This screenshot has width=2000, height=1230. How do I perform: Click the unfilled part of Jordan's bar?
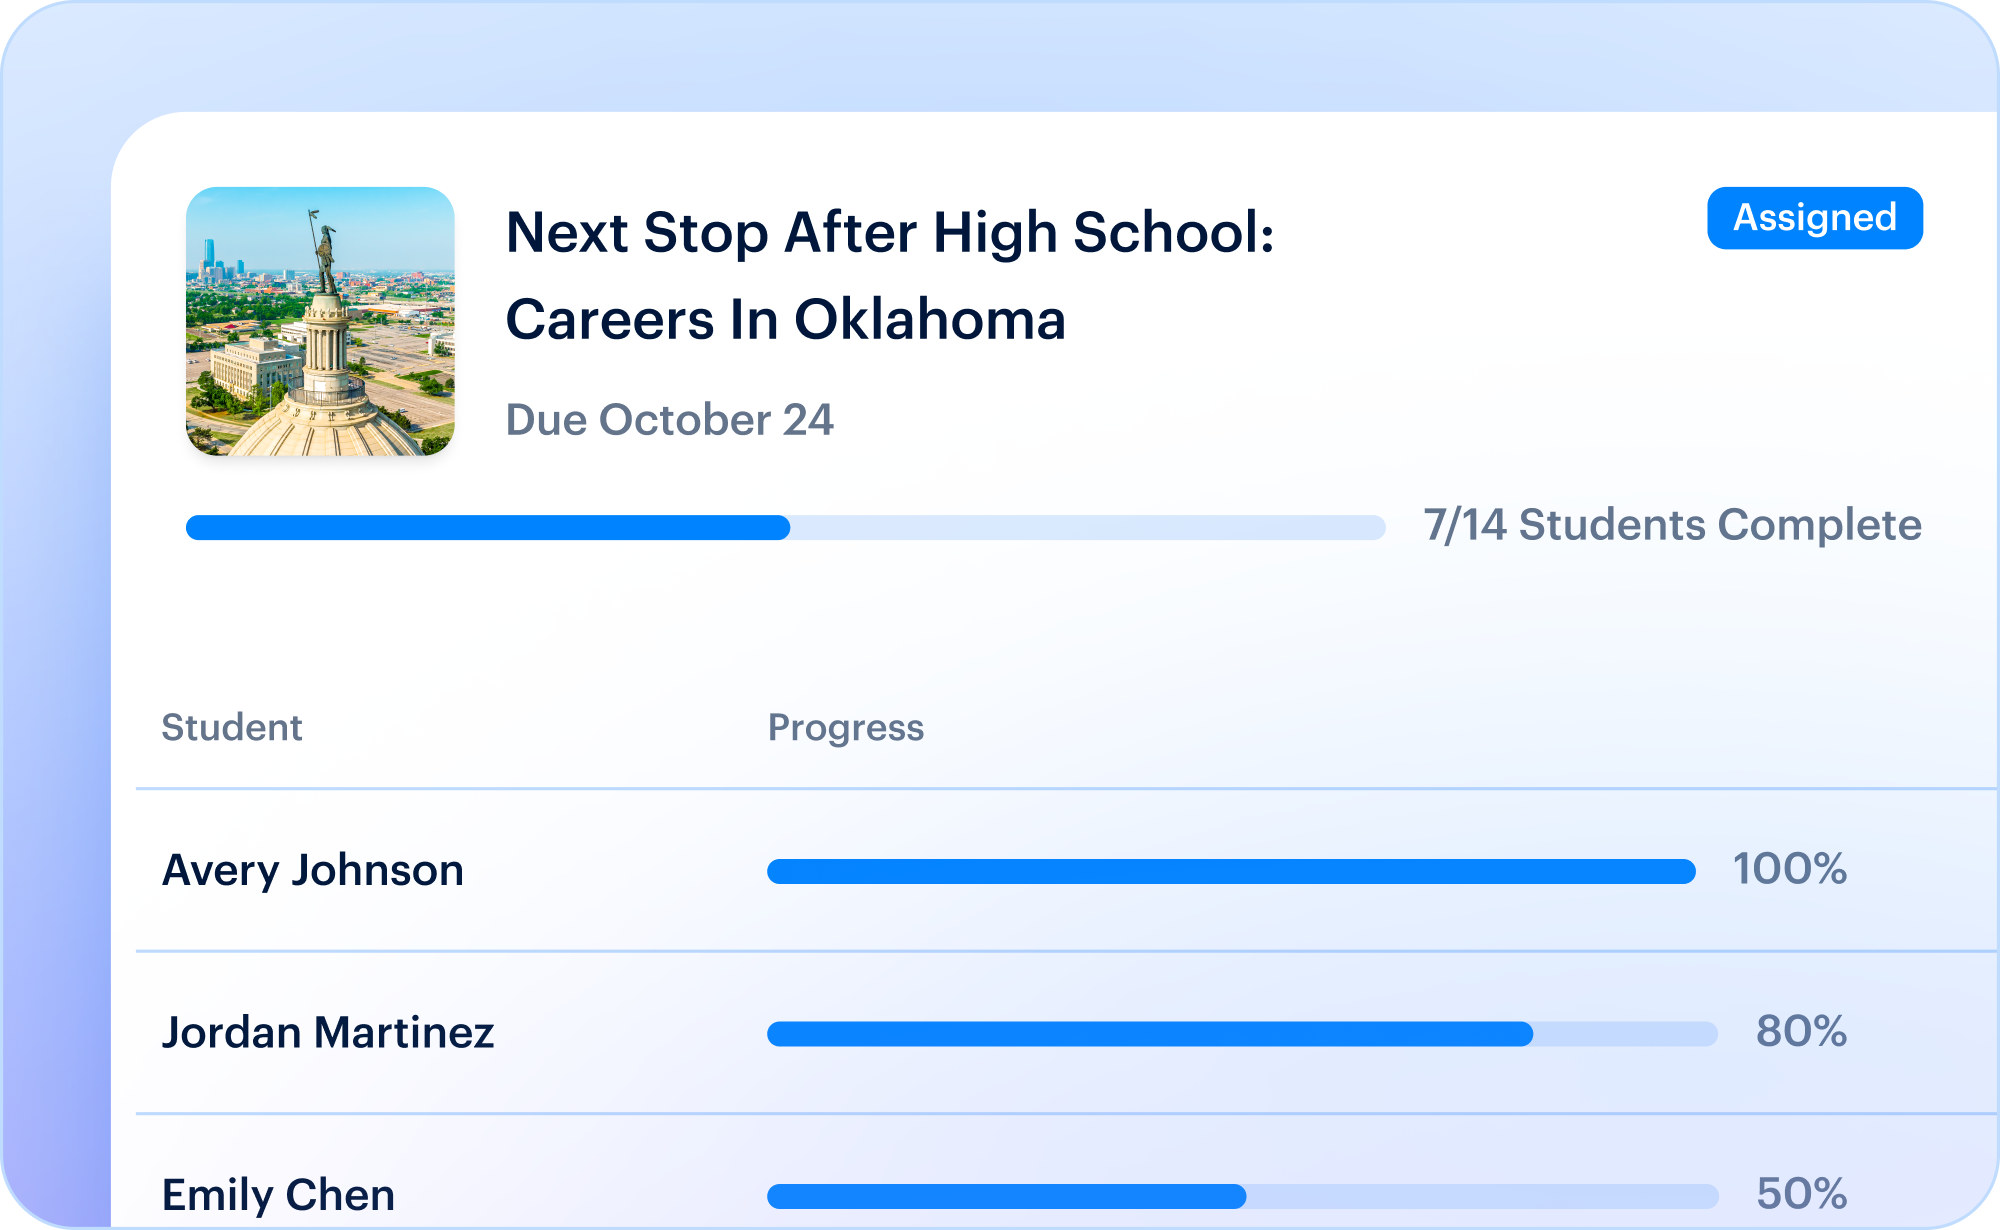pyautogui.click(x=1626, y=1034)
